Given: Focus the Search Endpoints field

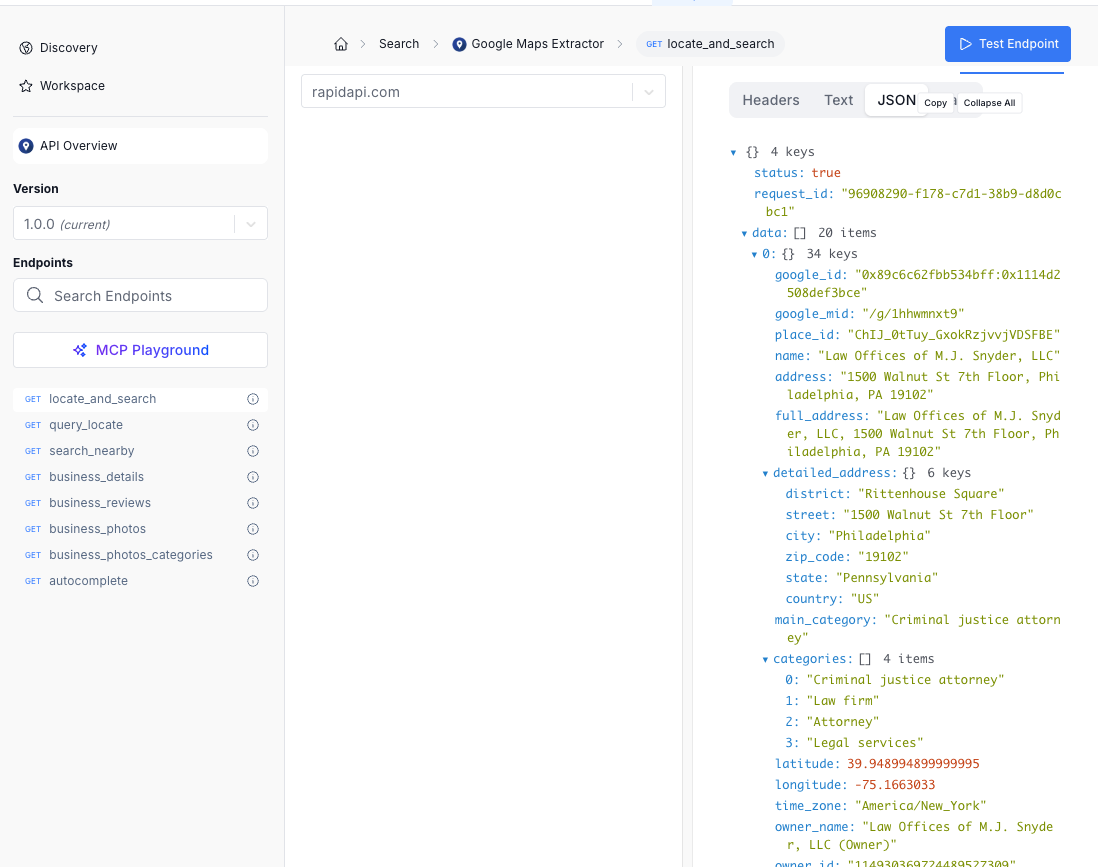Looking at the screenshot, I should (140, 296).
